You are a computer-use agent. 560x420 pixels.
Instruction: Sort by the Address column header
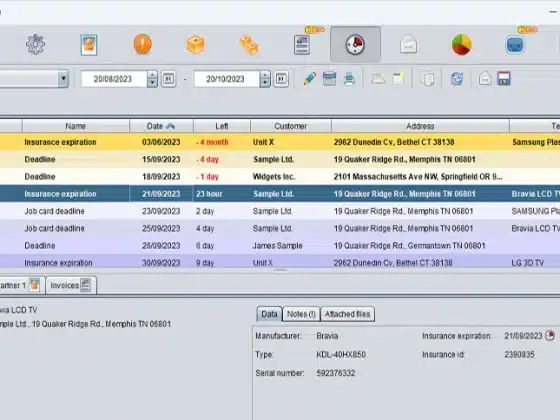pyautogui.click(x=420, y=126)
